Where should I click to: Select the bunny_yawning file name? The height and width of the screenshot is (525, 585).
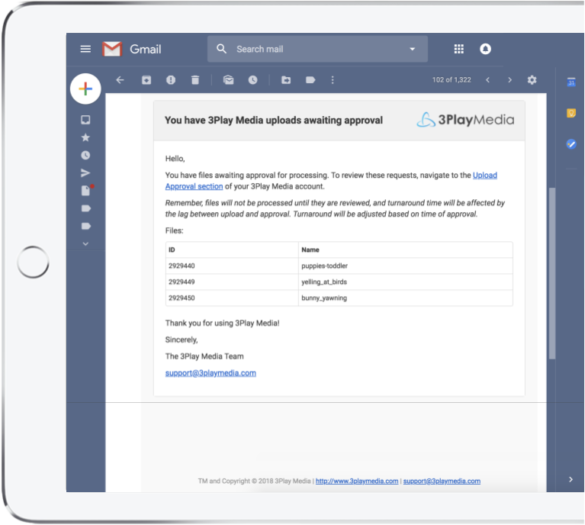click(x=324, y=298)
